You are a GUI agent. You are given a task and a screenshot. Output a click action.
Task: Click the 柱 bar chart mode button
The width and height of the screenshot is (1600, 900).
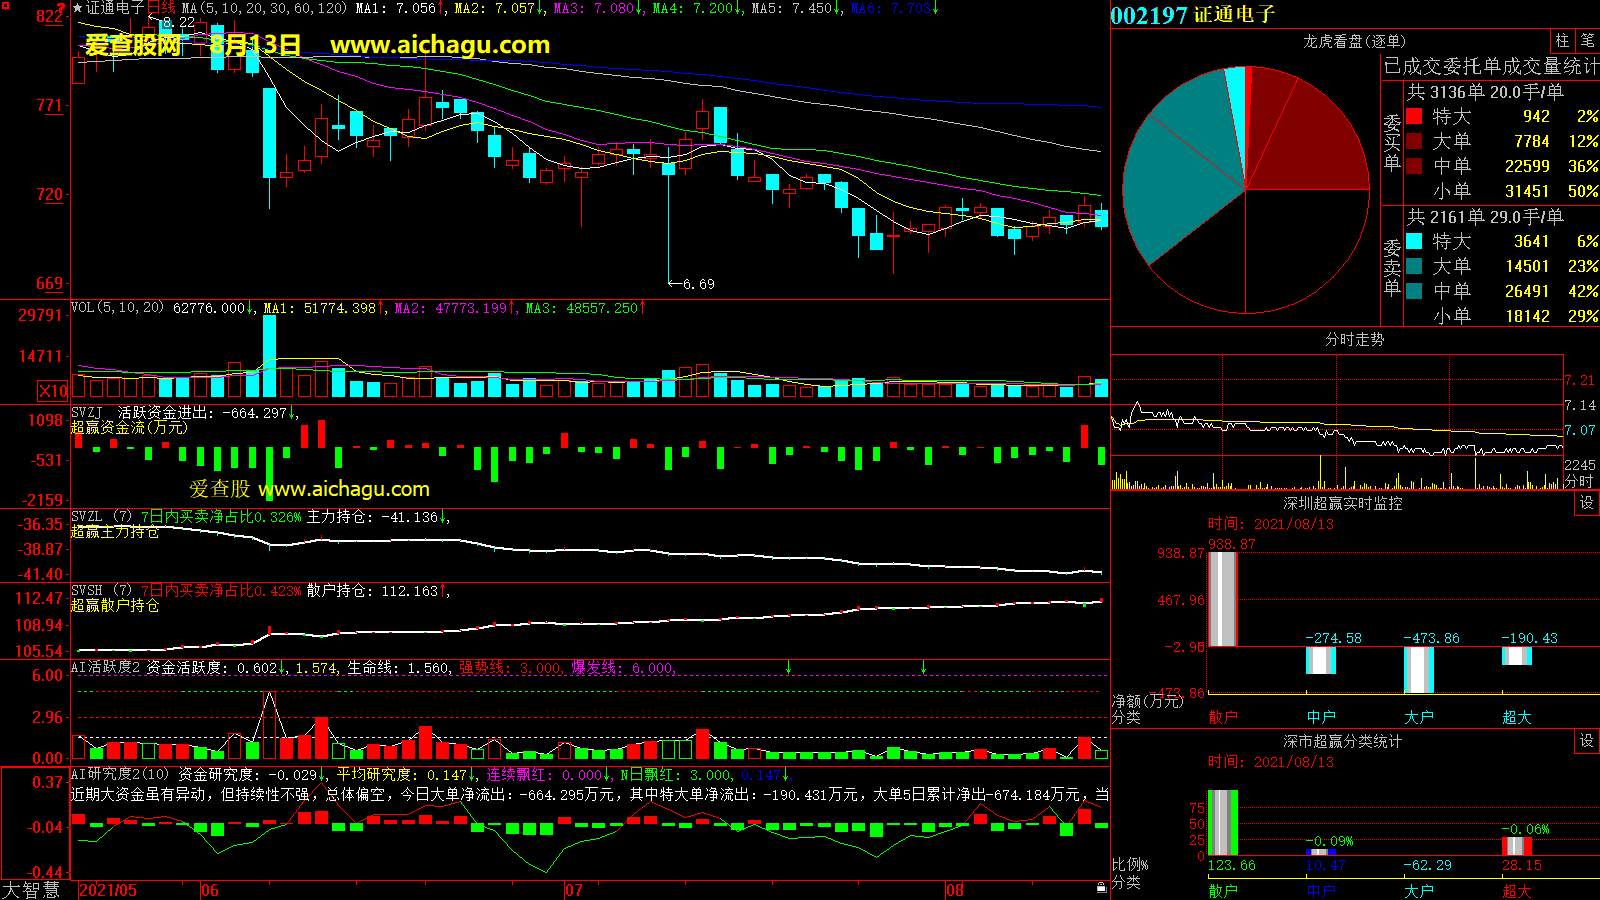pos(1562,41)
